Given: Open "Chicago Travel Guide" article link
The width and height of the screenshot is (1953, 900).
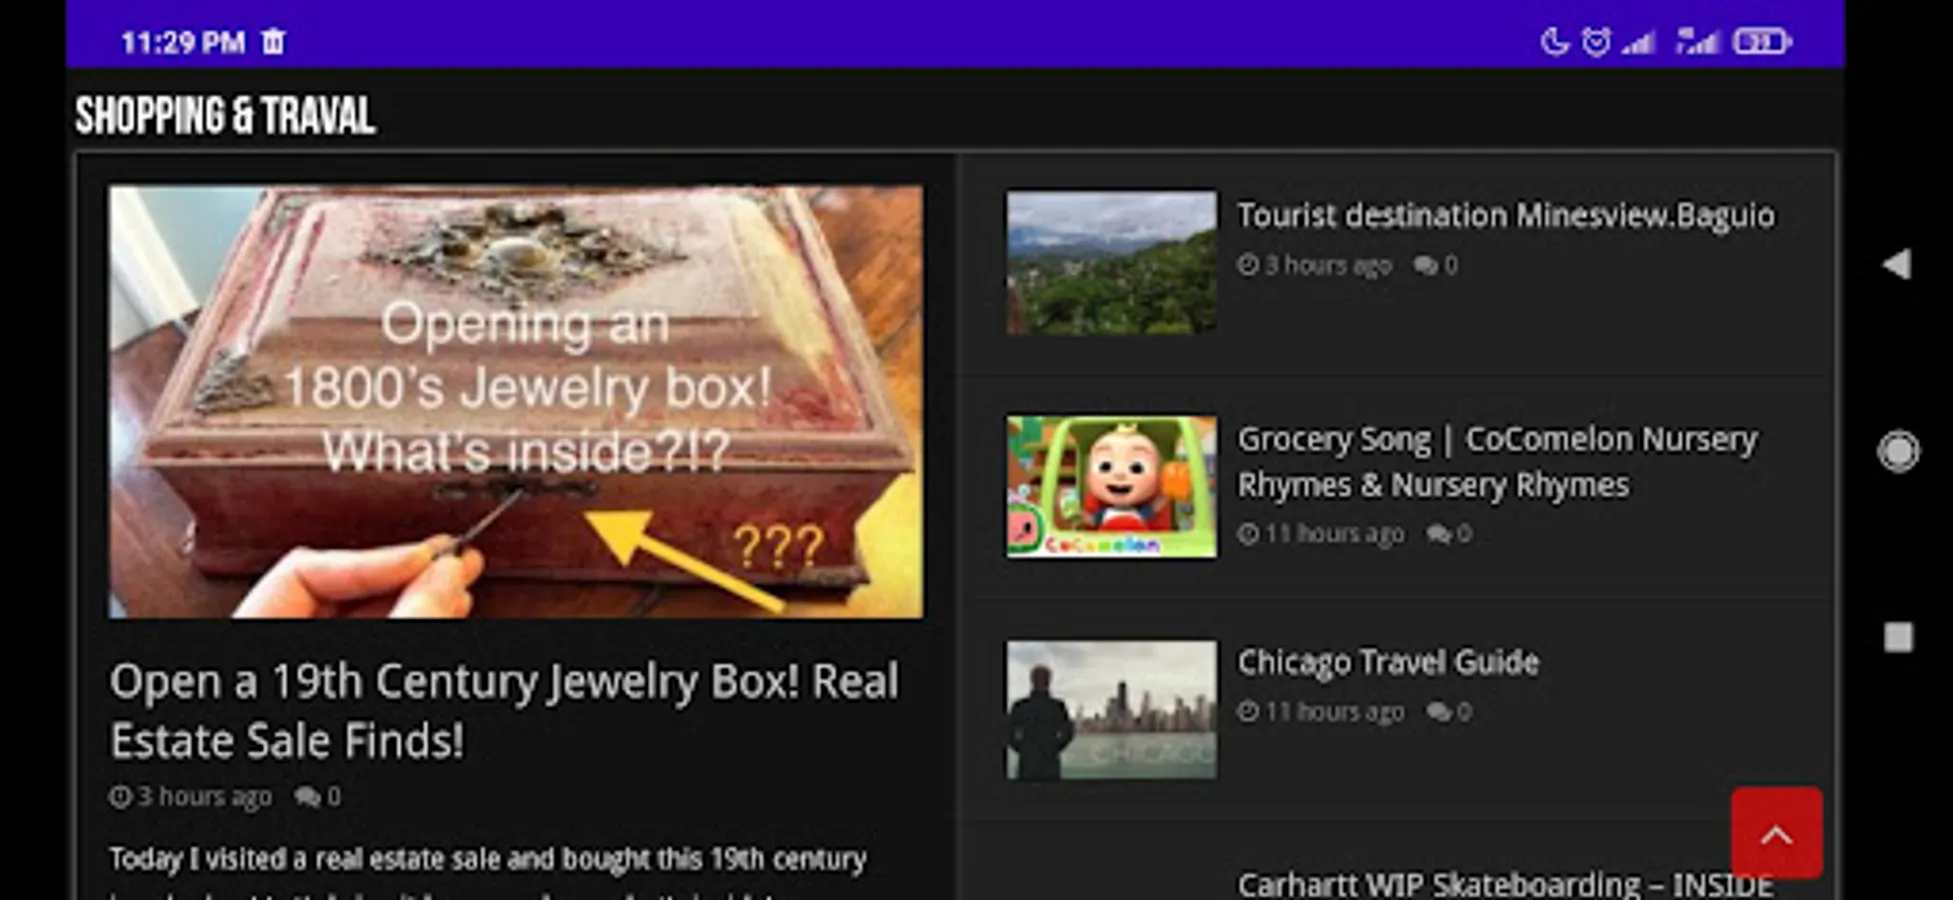Looking at the screenshot, I should point(1388,662).
